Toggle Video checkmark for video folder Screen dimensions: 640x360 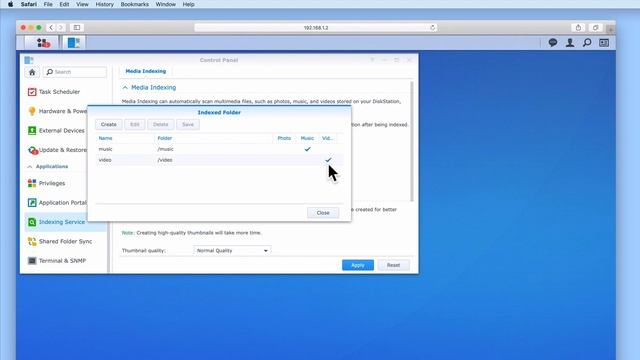click(x=328, y=160)
